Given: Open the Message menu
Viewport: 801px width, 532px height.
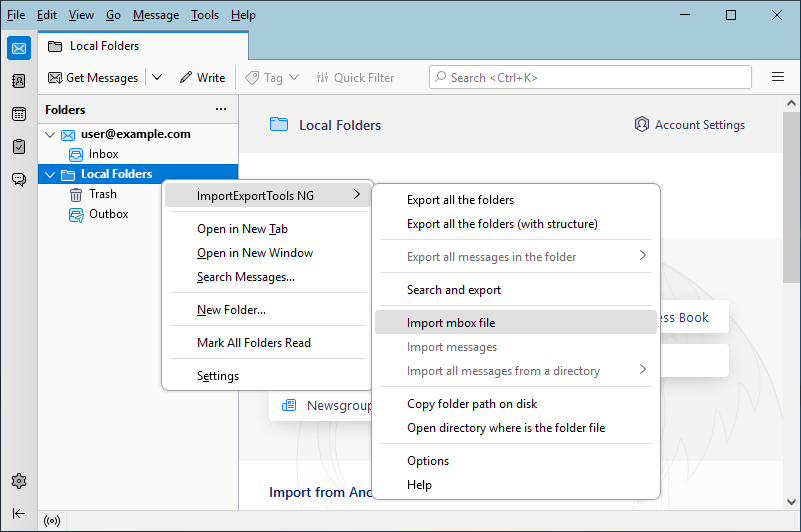Looking at the screenshot, I should coord(156,15).
